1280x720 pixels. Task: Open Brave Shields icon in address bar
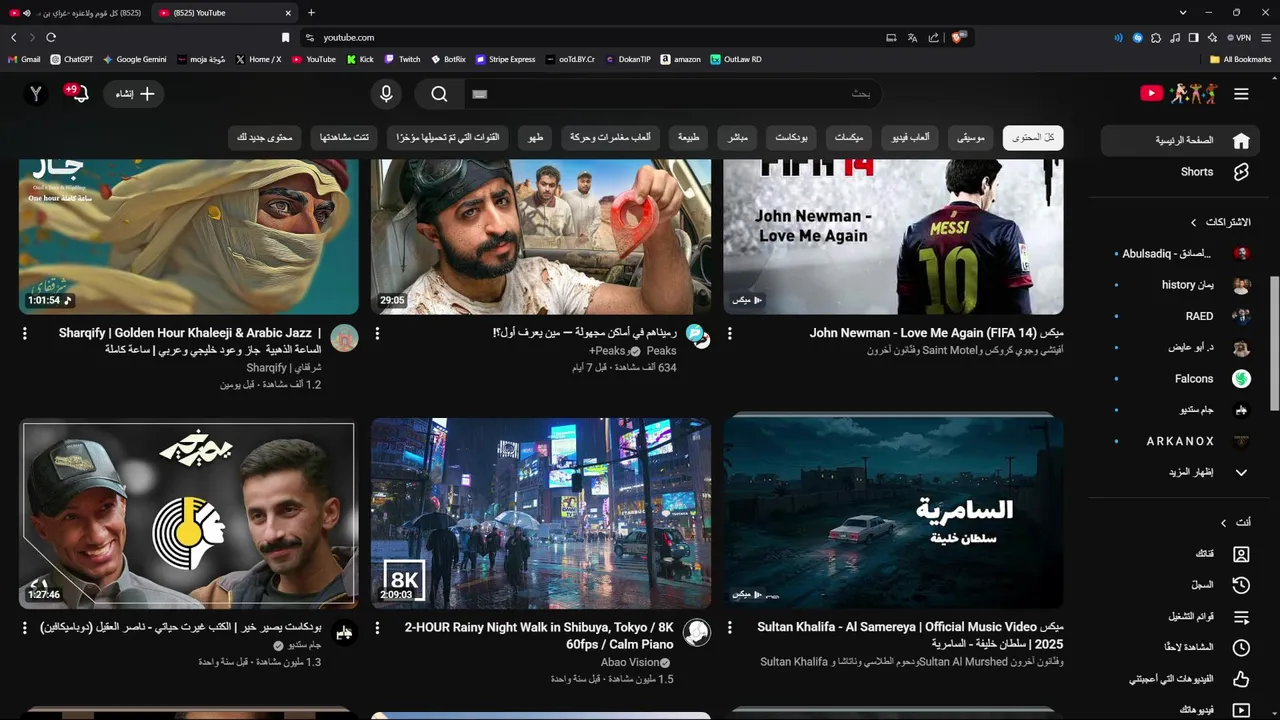click(958, 37)
